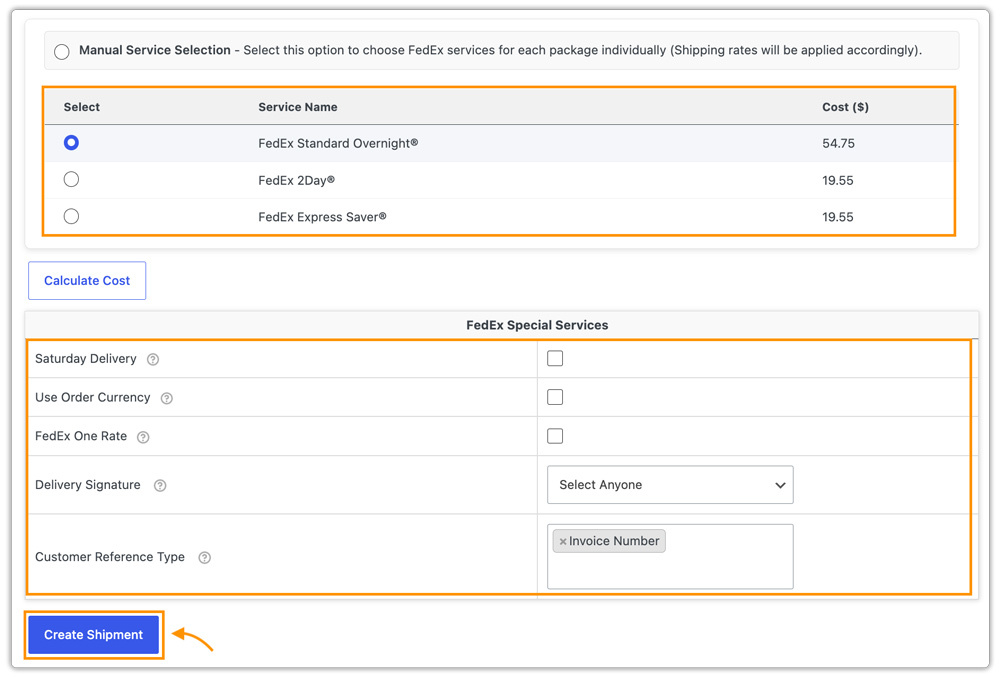Click the FedEx Standard Overnight service name

tap(338, 144)
